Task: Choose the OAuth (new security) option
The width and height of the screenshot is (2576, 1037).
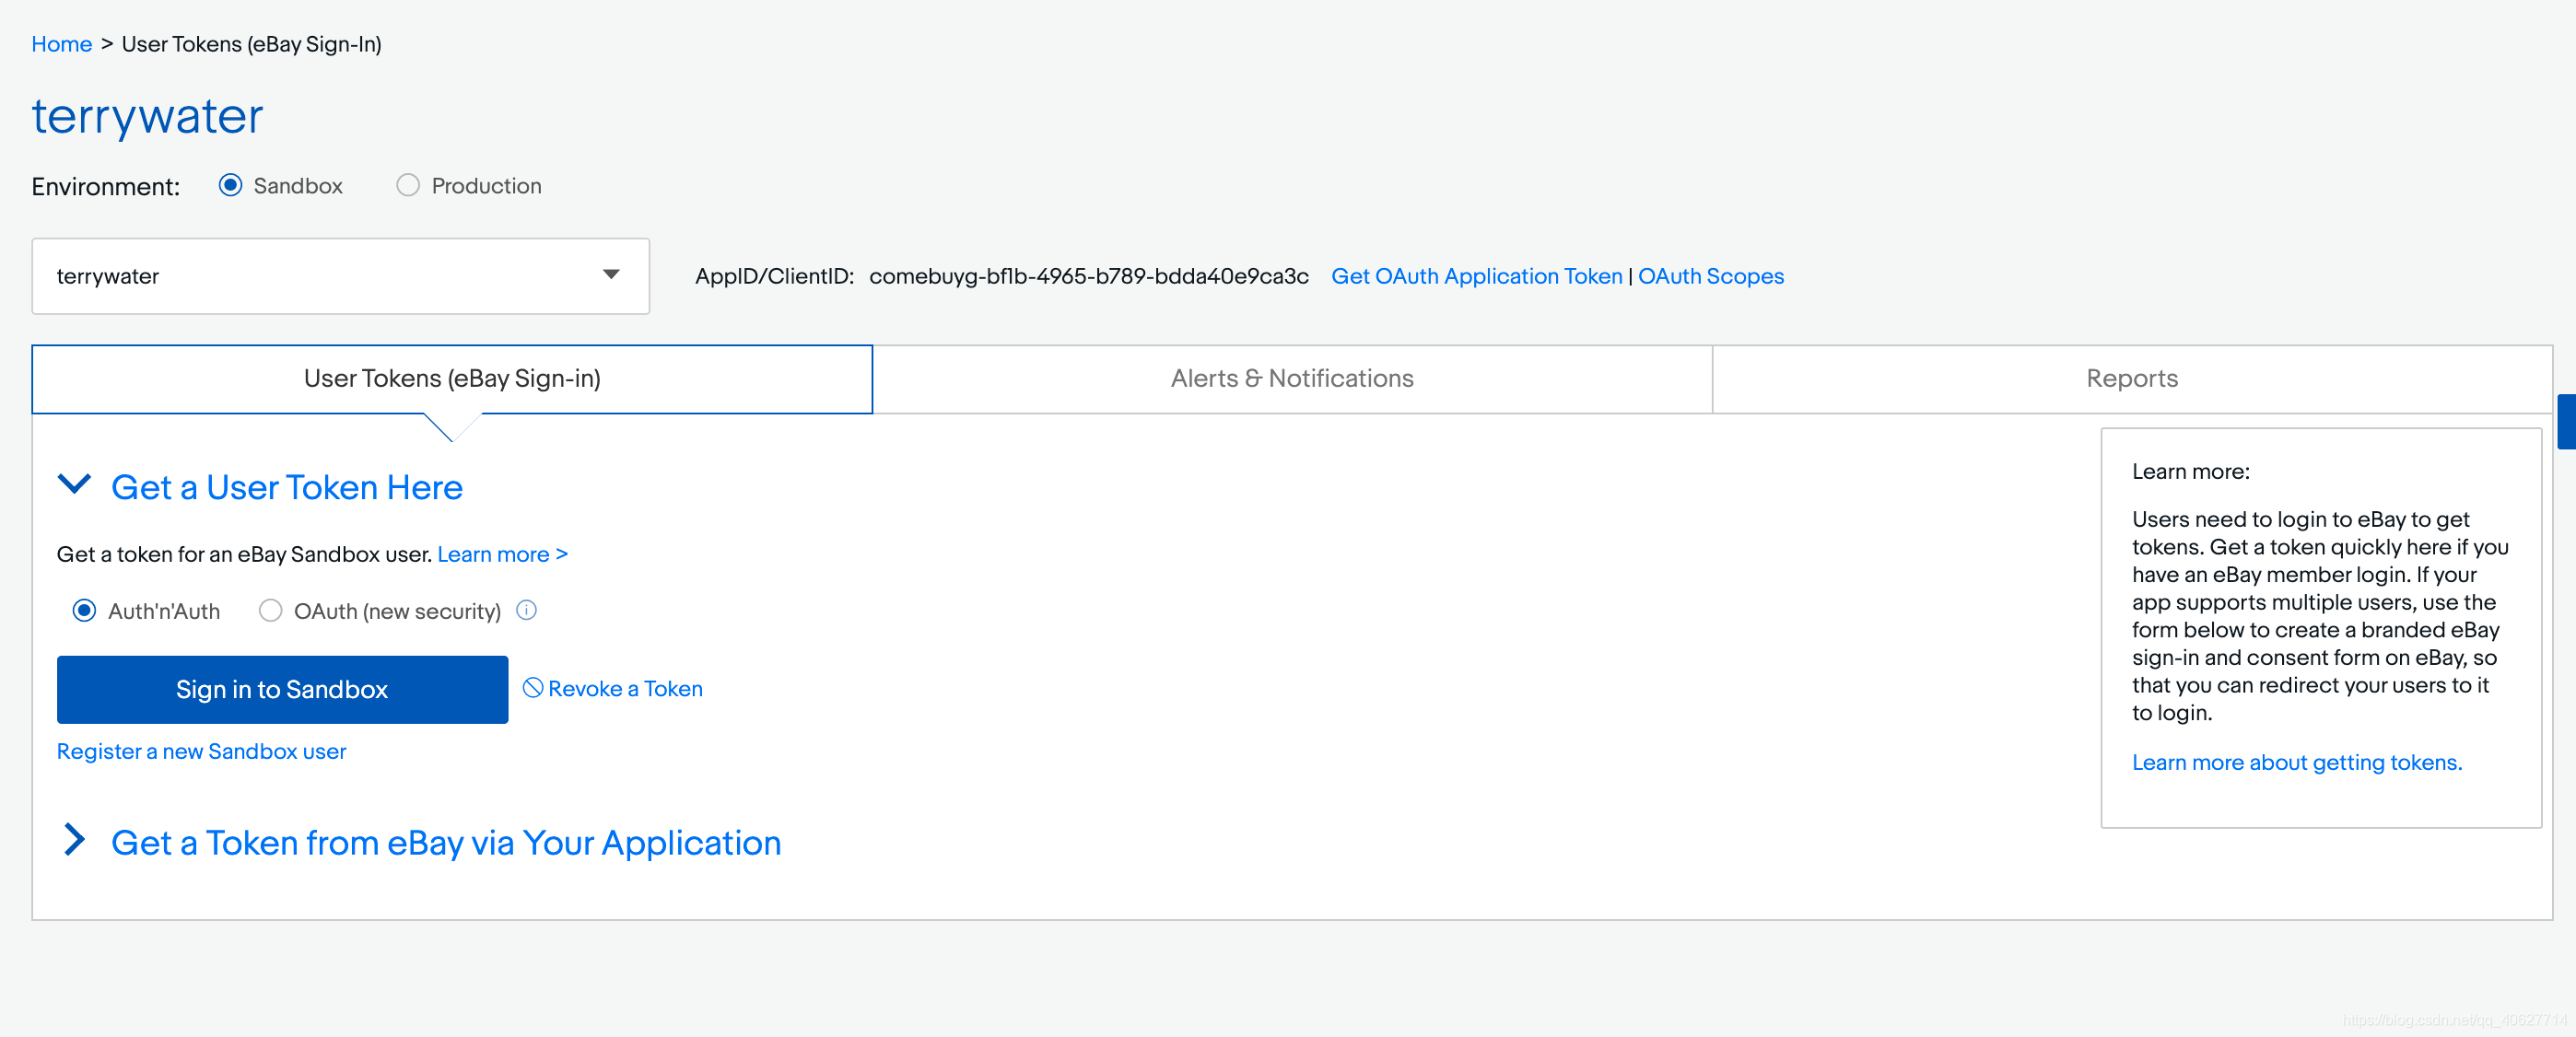Action: click(x=270, y=611)
